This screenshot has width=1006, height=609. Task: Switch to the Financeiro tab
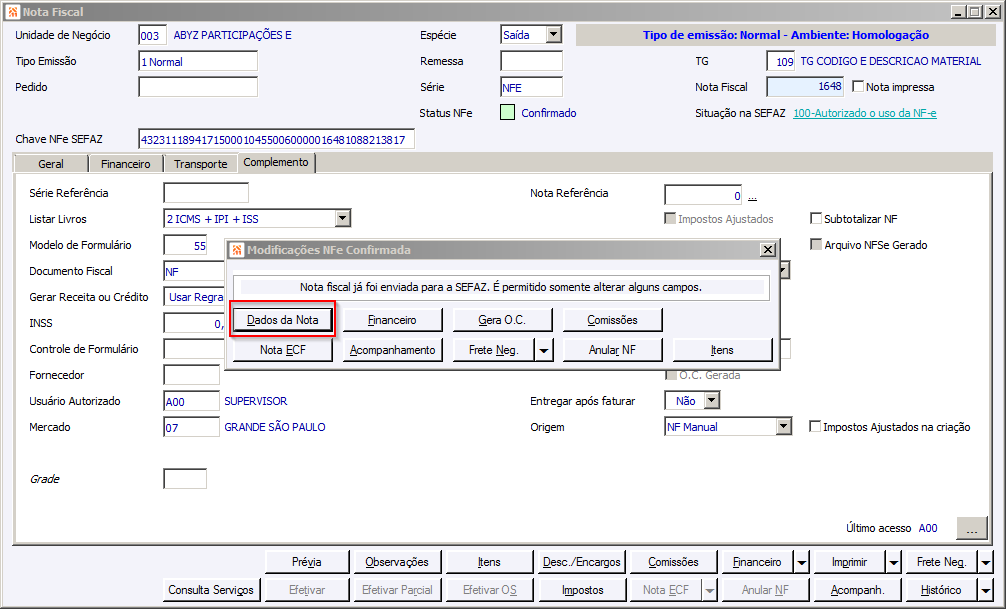pyautogui.click(x=126, y=164)
